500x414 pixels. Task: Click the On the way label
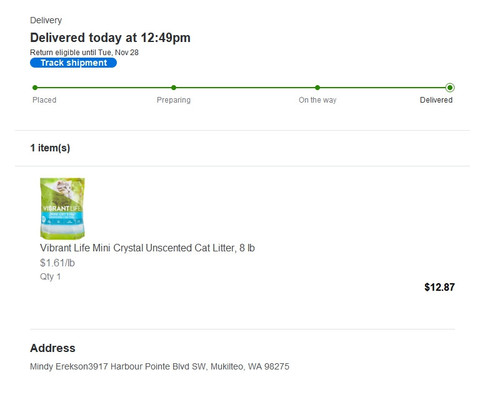317,100
